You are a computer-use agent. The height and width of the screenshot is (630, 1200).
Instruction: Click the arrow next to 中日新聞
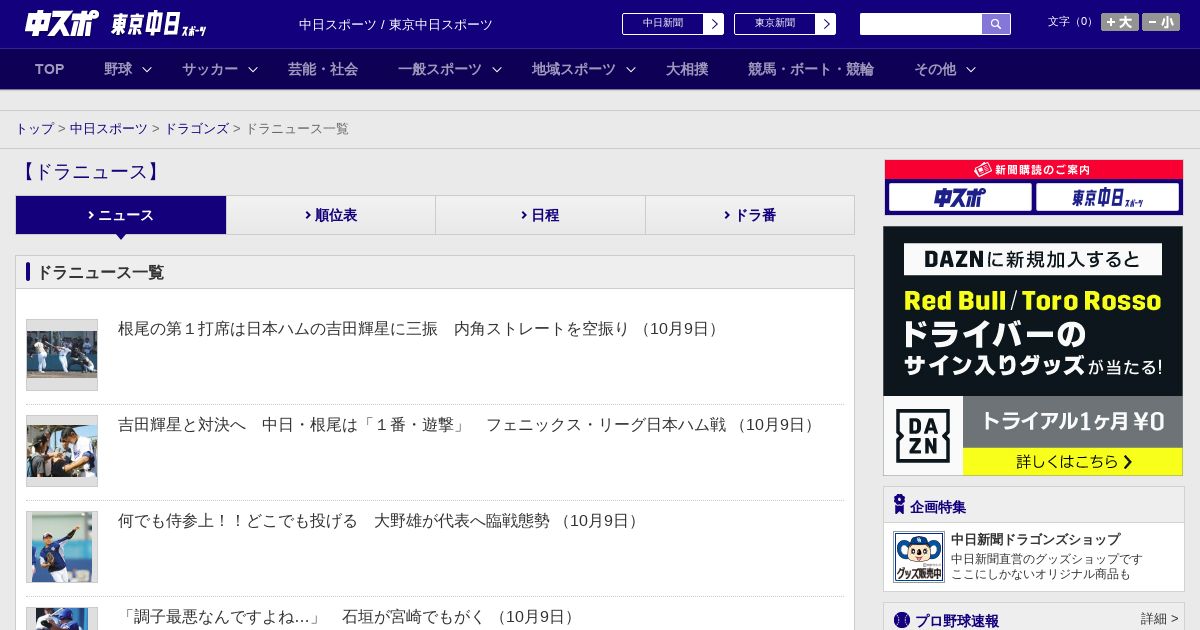713,24
